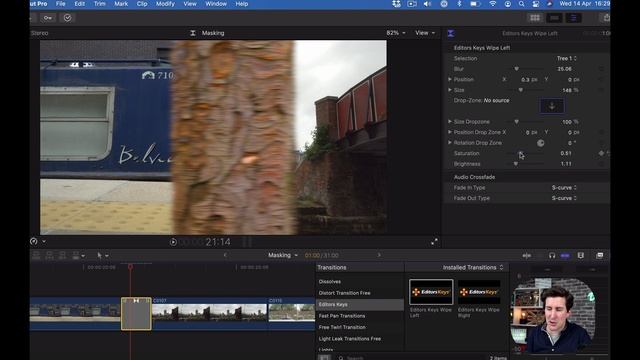This screenshot has height=360, width=640.
Task: Insert clip into storyline icon
Action: pyautogui.click(x=49, y=256)
